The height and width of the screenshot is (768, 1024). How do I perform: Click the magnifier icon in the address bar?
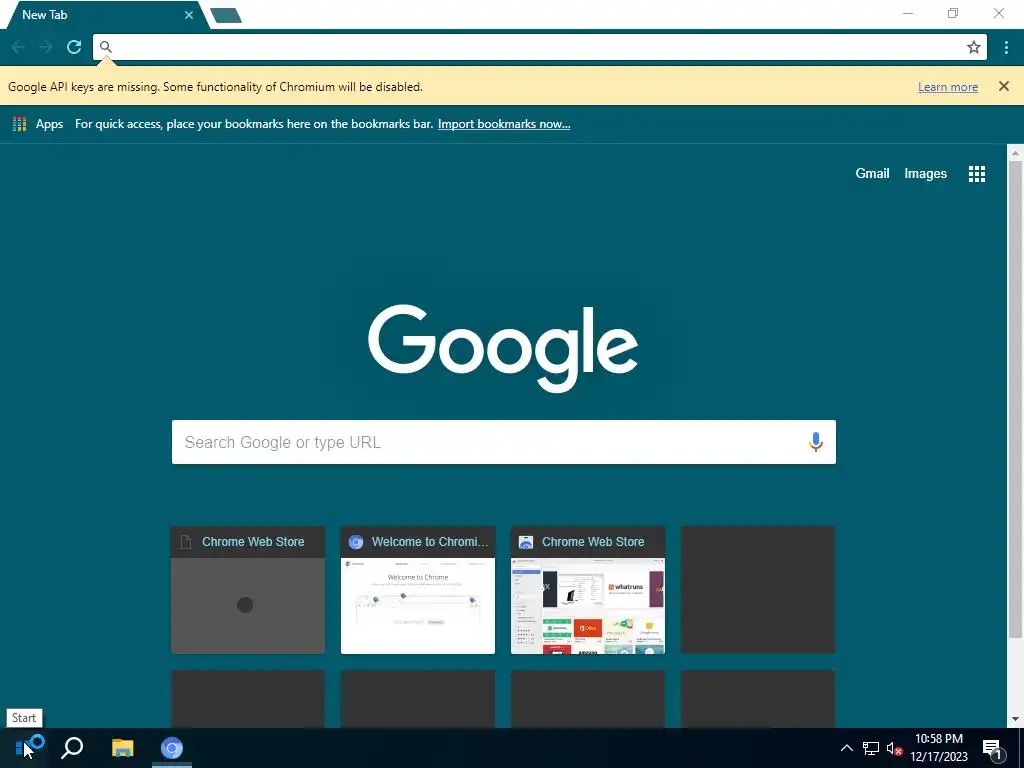106,47
